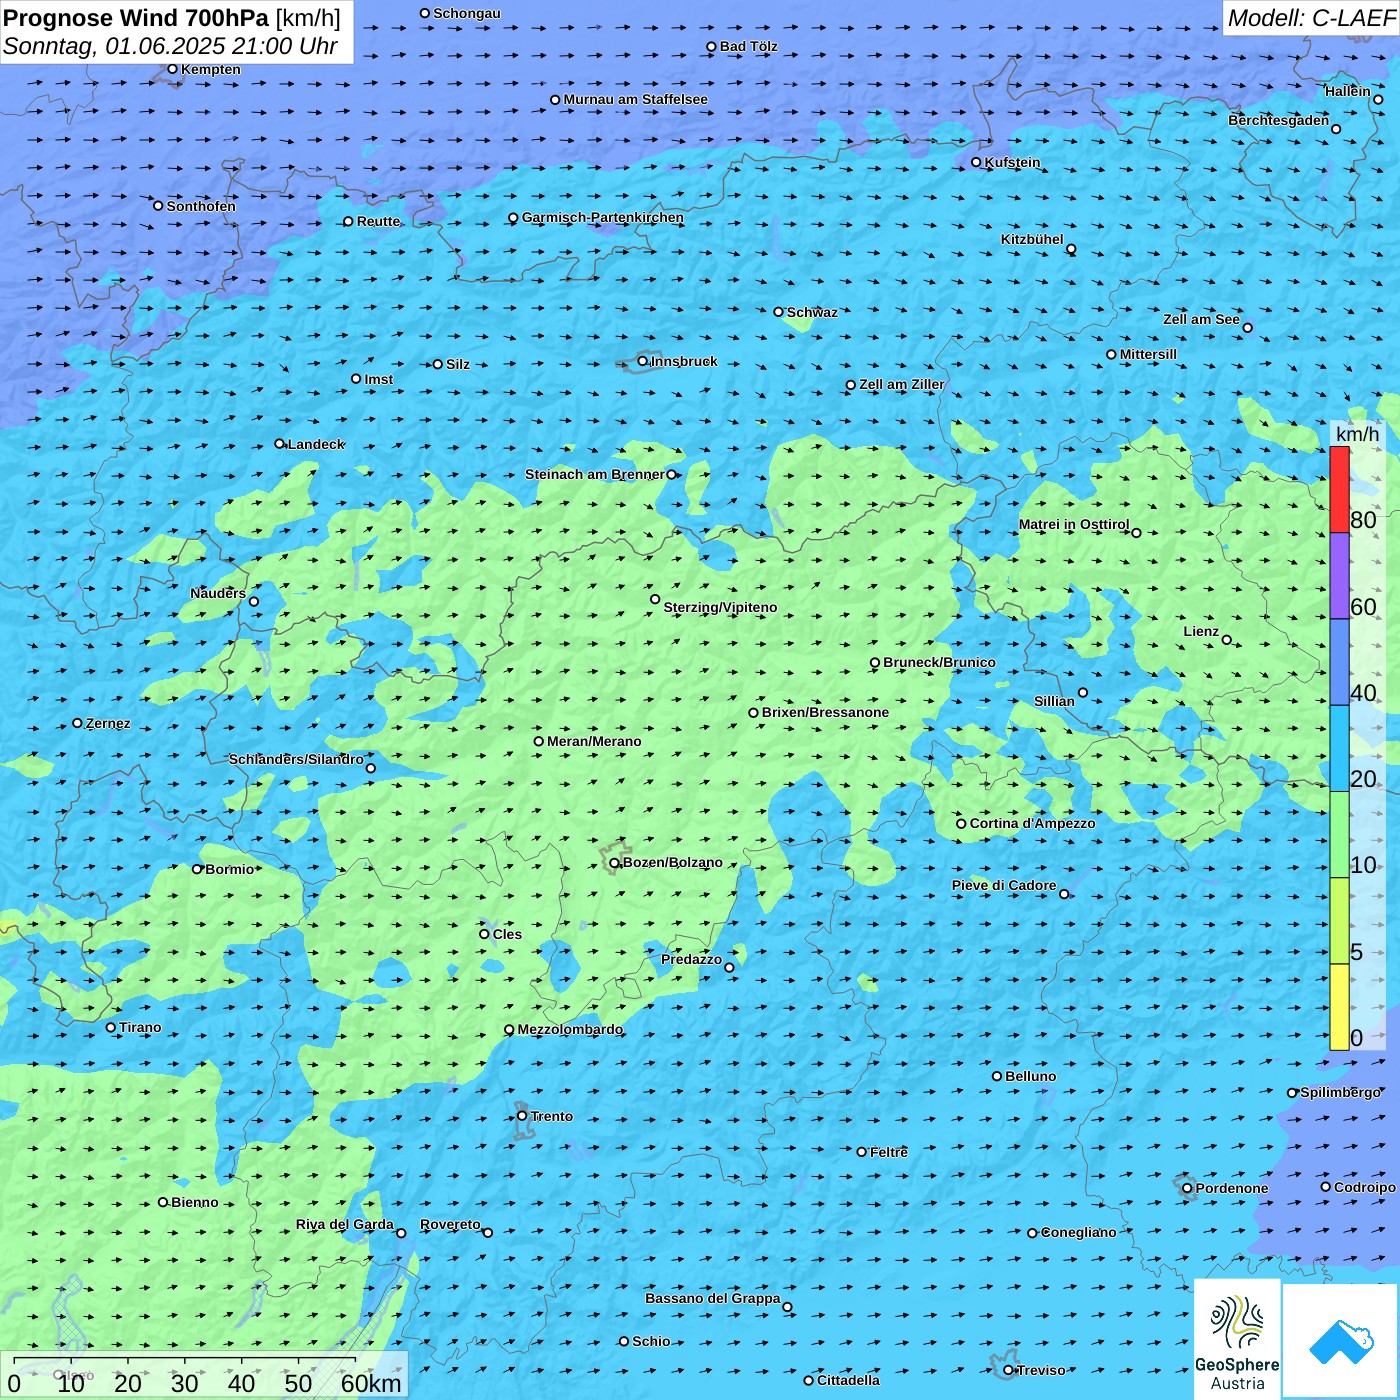The width and height of the screenshot is (1400, 1400).
Task: Click the Sonthofen city marker
Action: pyautogui.click(x=158, y=206)
